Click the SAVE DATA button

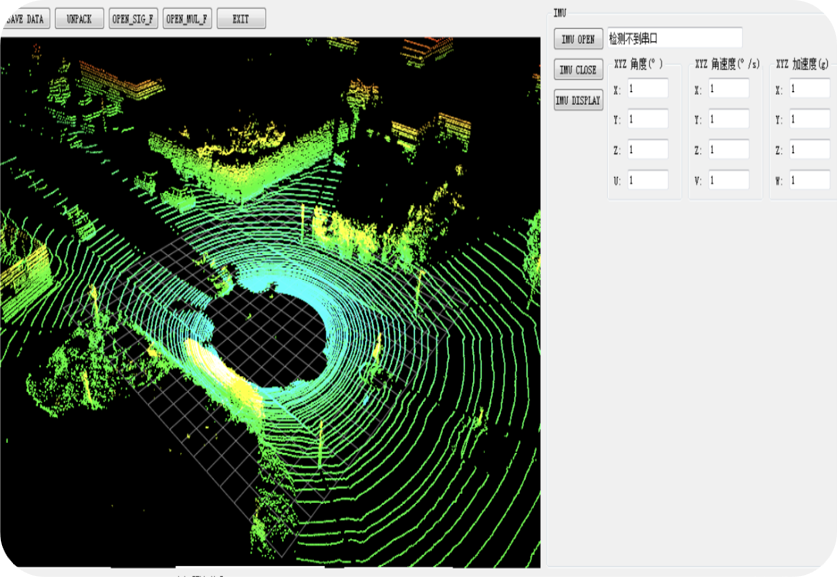pos(26,19)
